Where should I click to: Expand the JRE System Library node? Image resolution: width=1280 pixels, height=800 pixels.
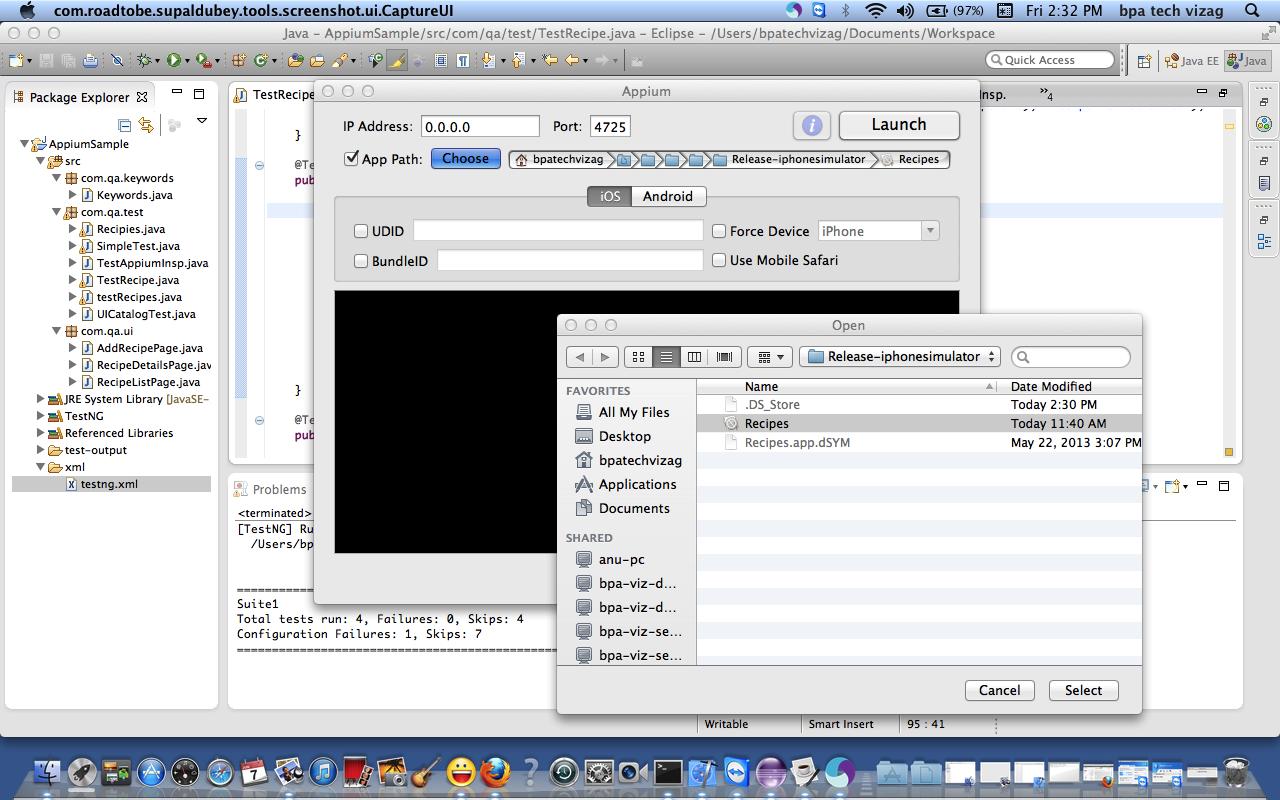click(41, 399)
